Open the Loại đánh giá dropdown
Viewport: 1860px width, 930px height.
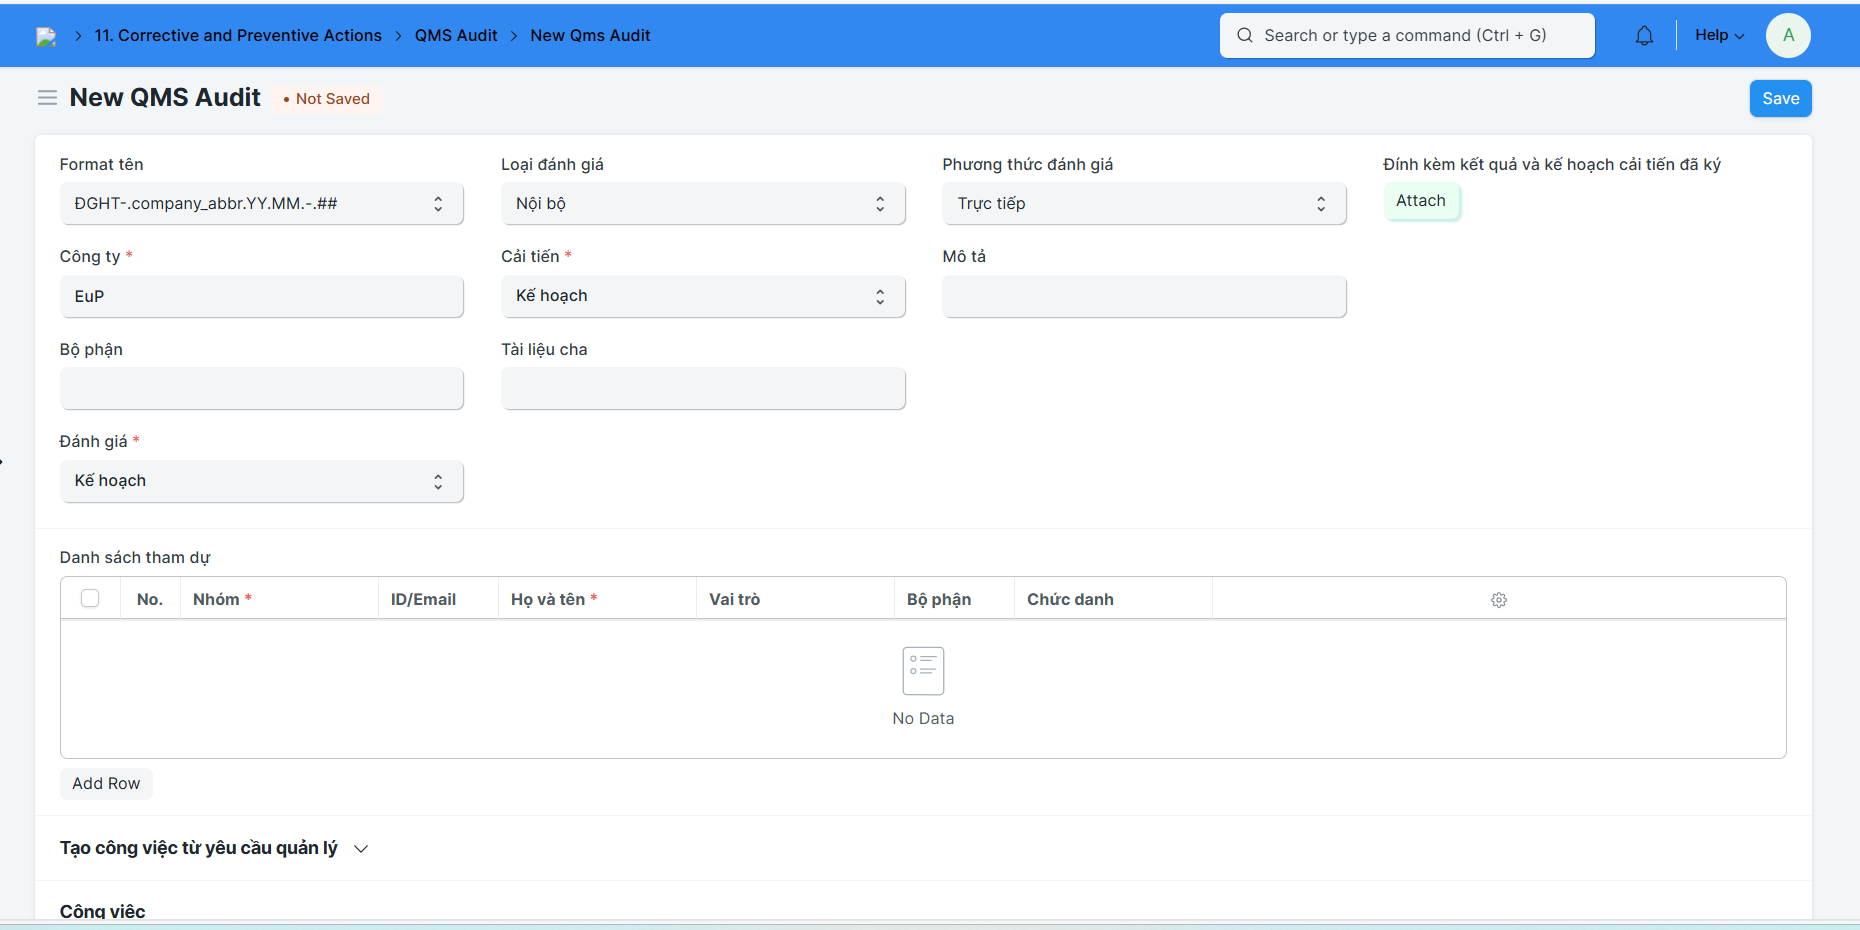[703, 204]
